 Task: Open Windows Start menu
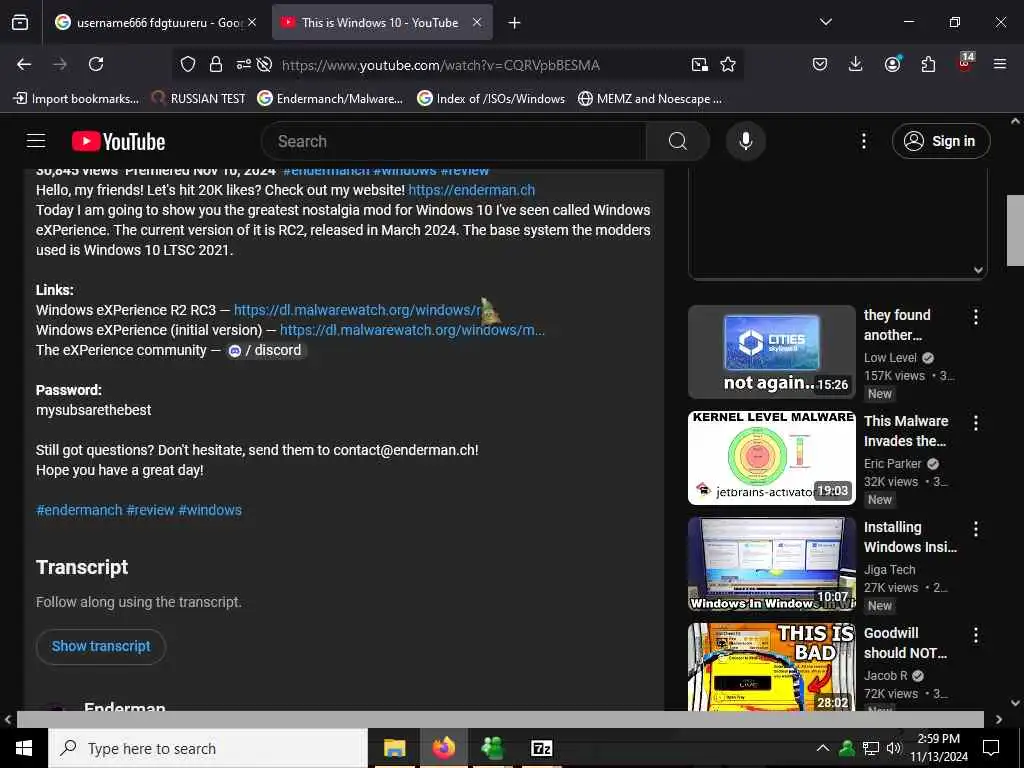click(24, 748)
